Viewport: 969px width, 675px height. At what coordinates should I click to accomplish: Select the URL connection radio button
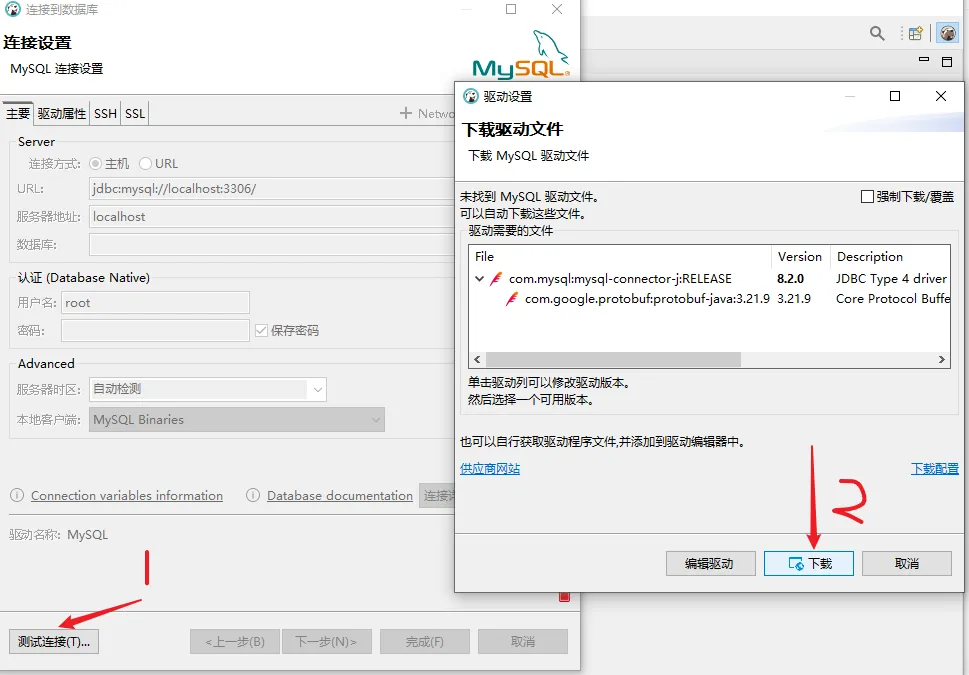coord(145,164)
